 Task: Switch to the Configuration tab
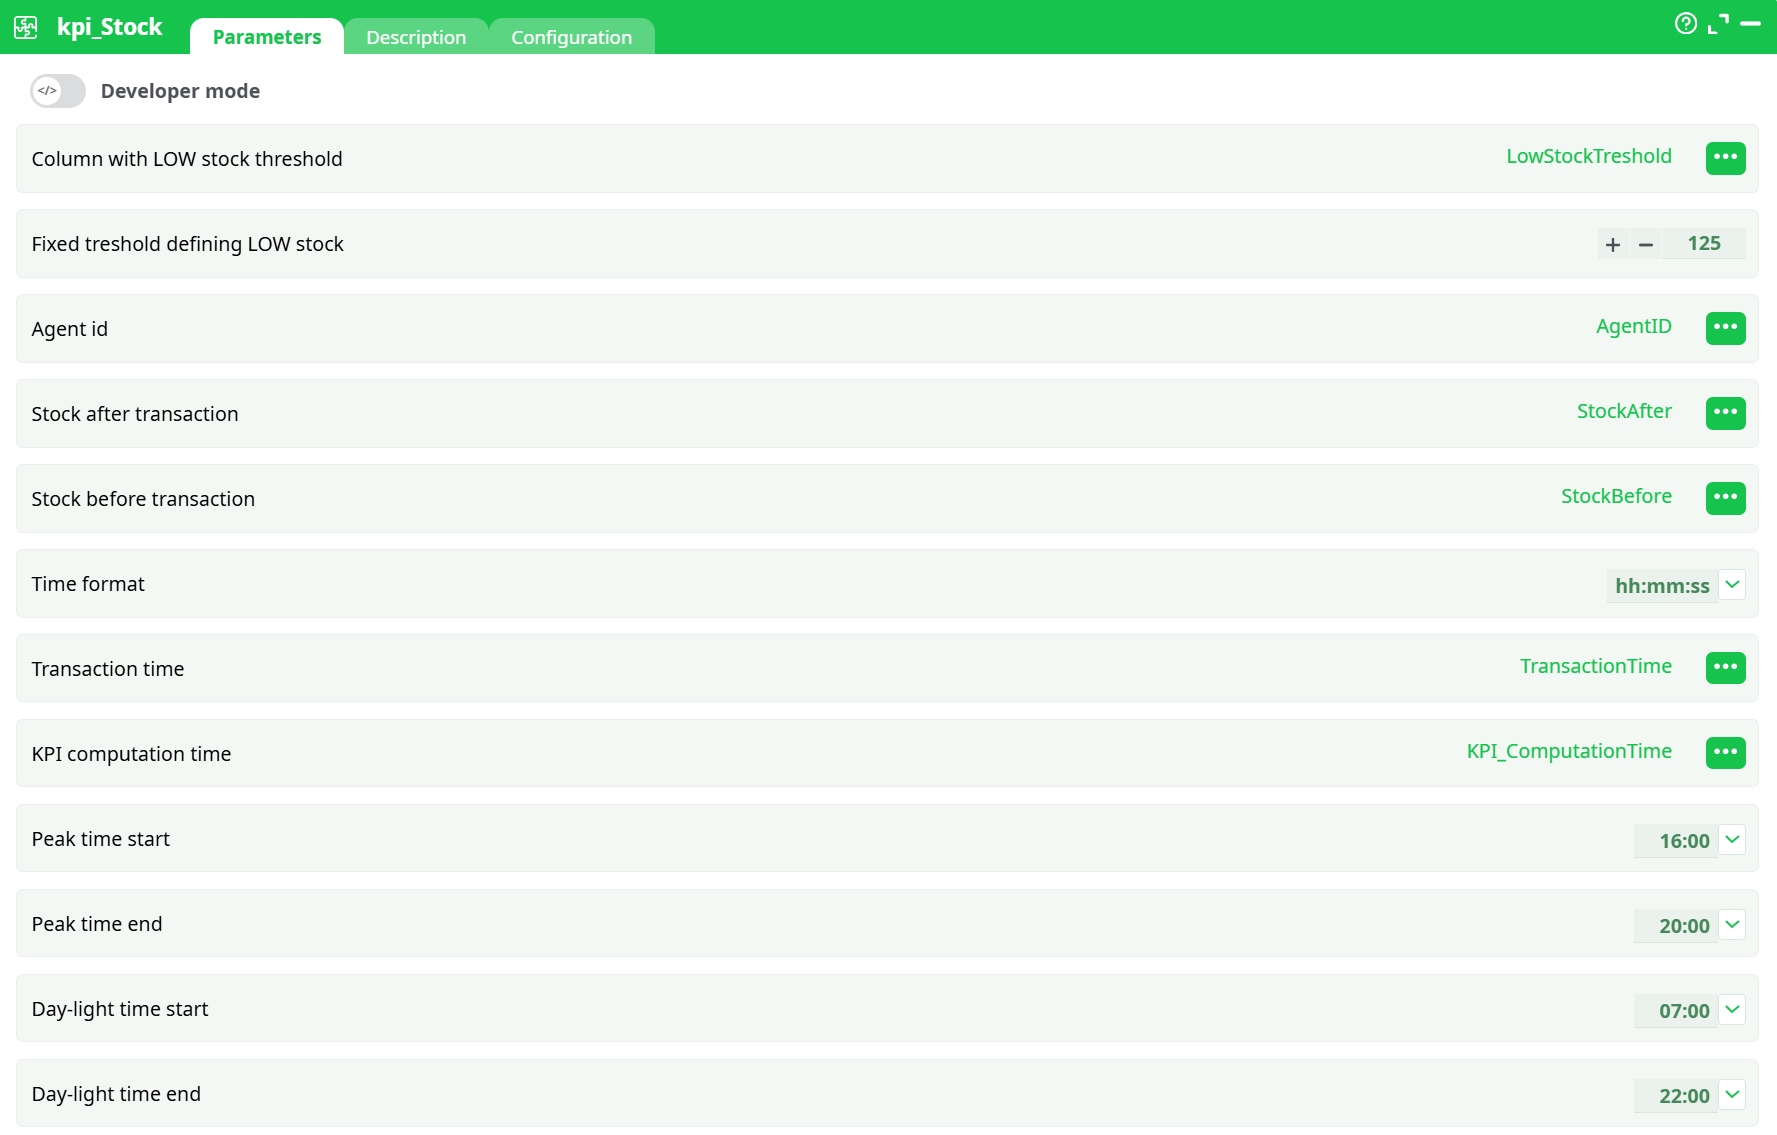pos(571,36)
